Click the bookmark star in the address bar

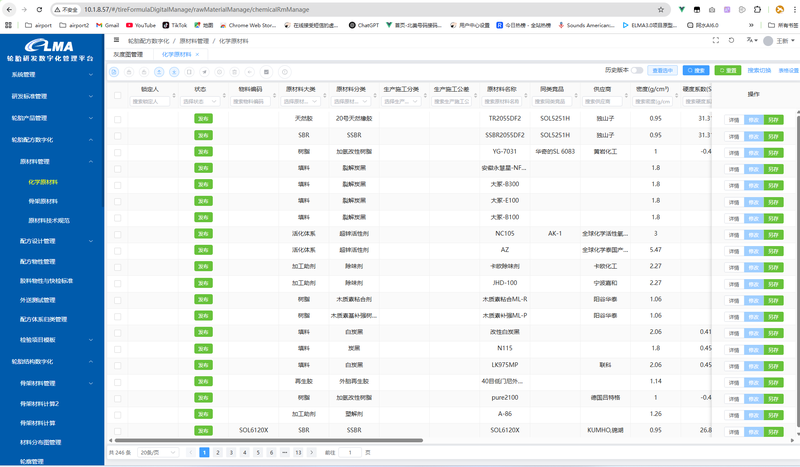(x=661, y=9)
